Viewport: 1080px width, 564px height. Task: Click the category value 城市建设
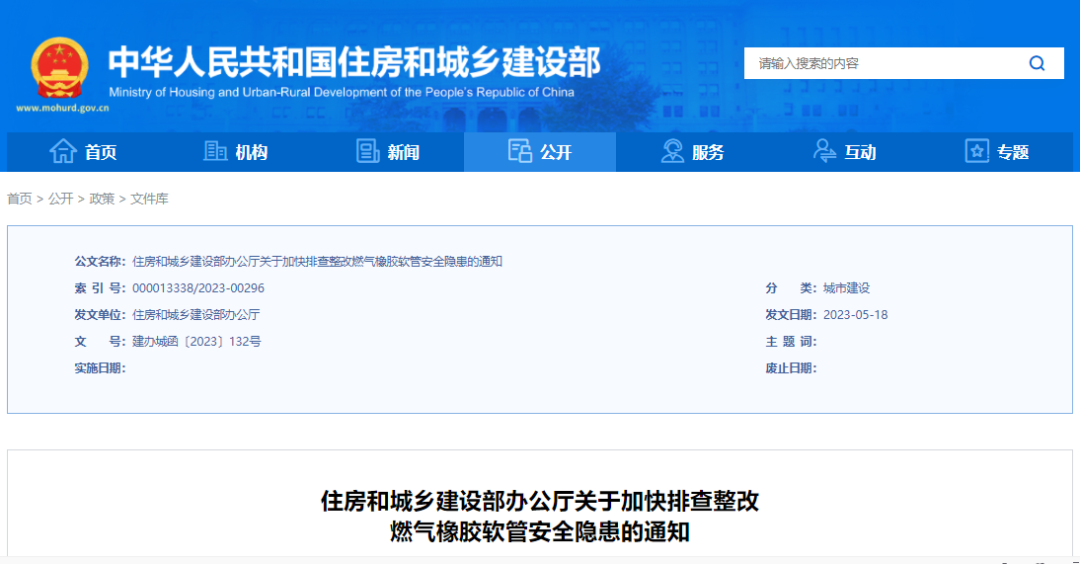847,288
